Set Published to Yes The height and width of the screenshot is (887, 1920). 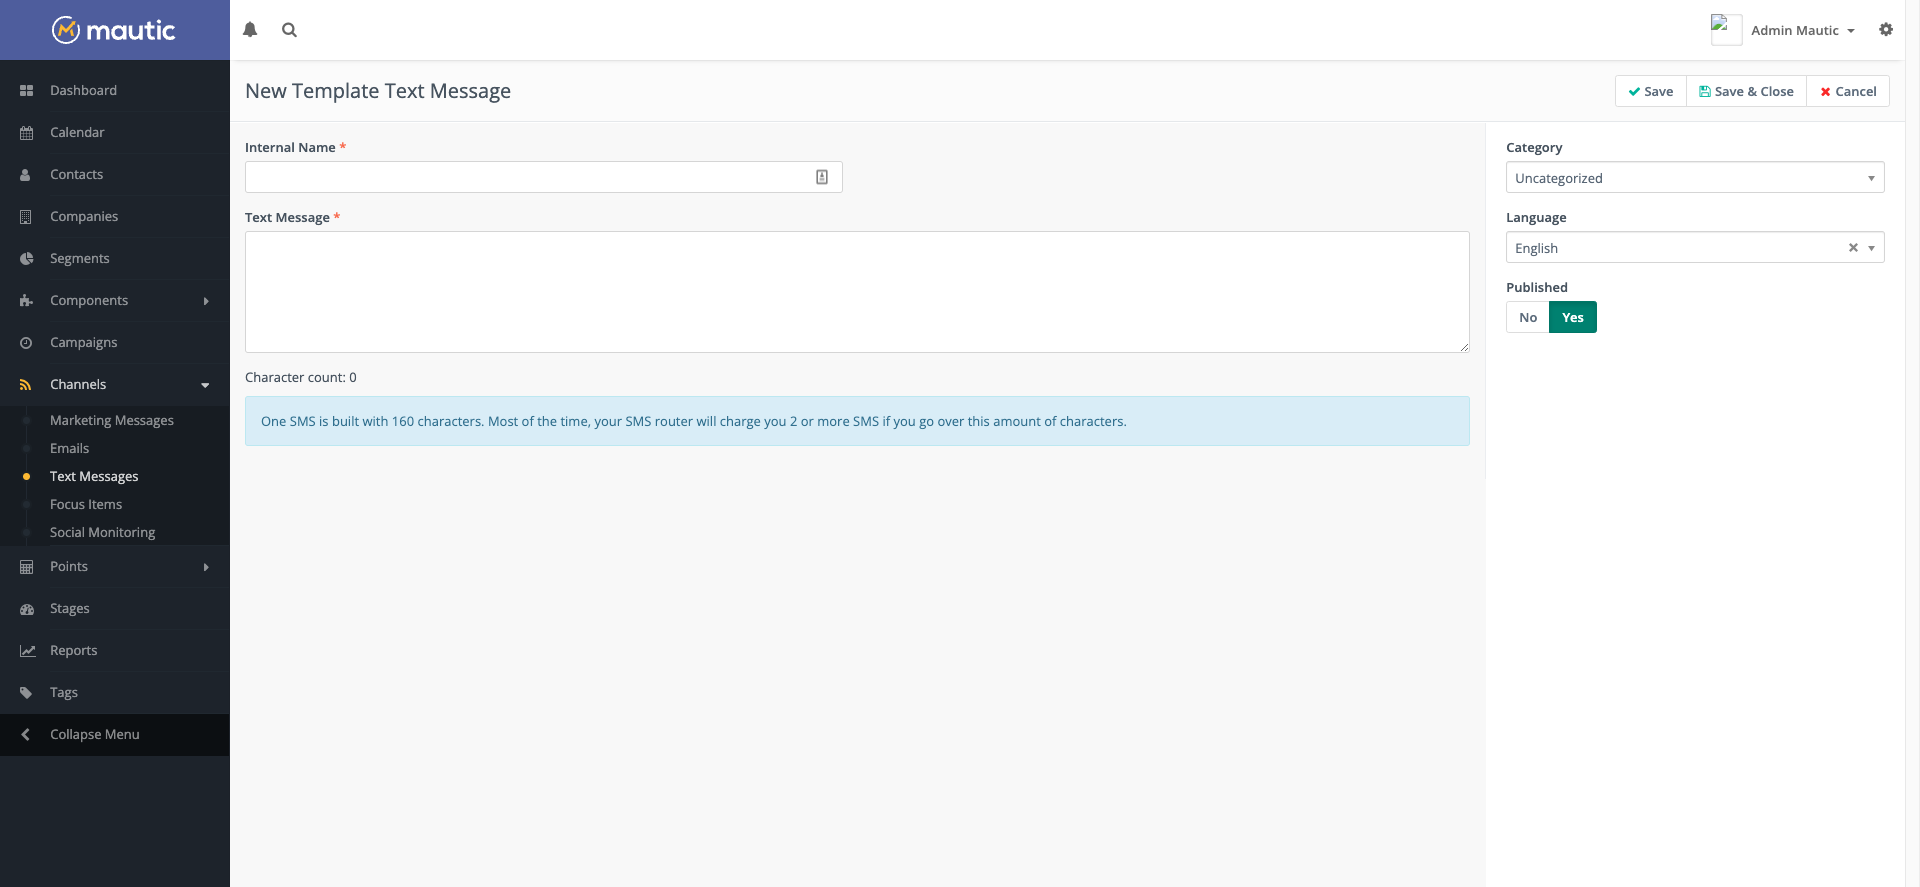tap(1572, 317)
